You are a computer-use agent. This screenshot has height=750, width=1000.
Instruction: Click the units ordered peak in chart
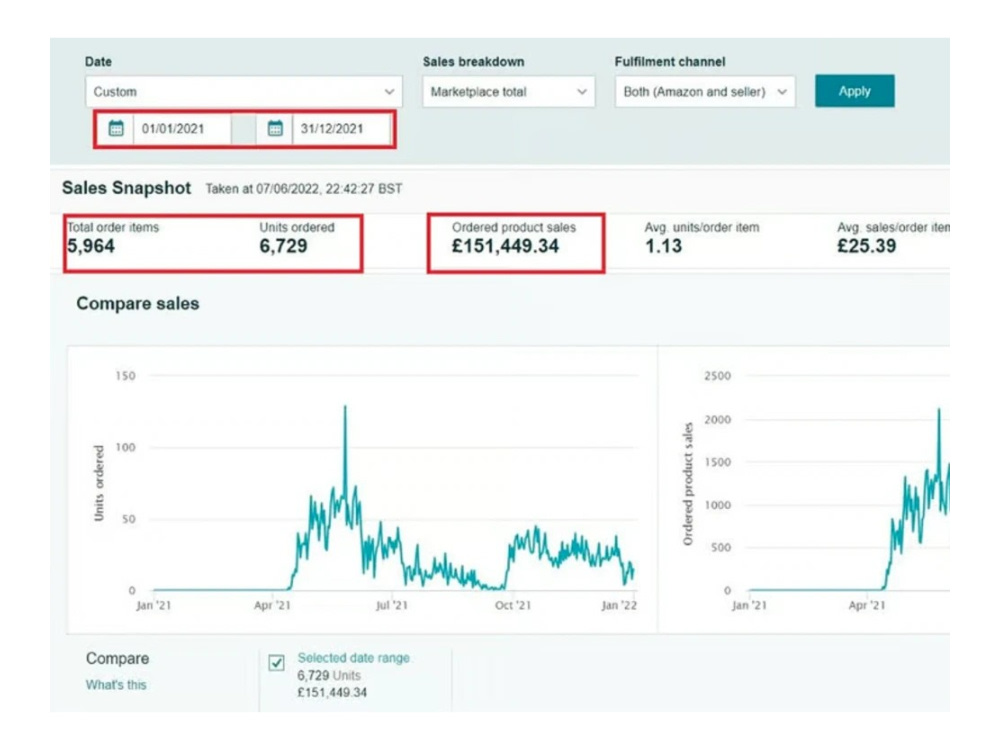tap(346, 407)
